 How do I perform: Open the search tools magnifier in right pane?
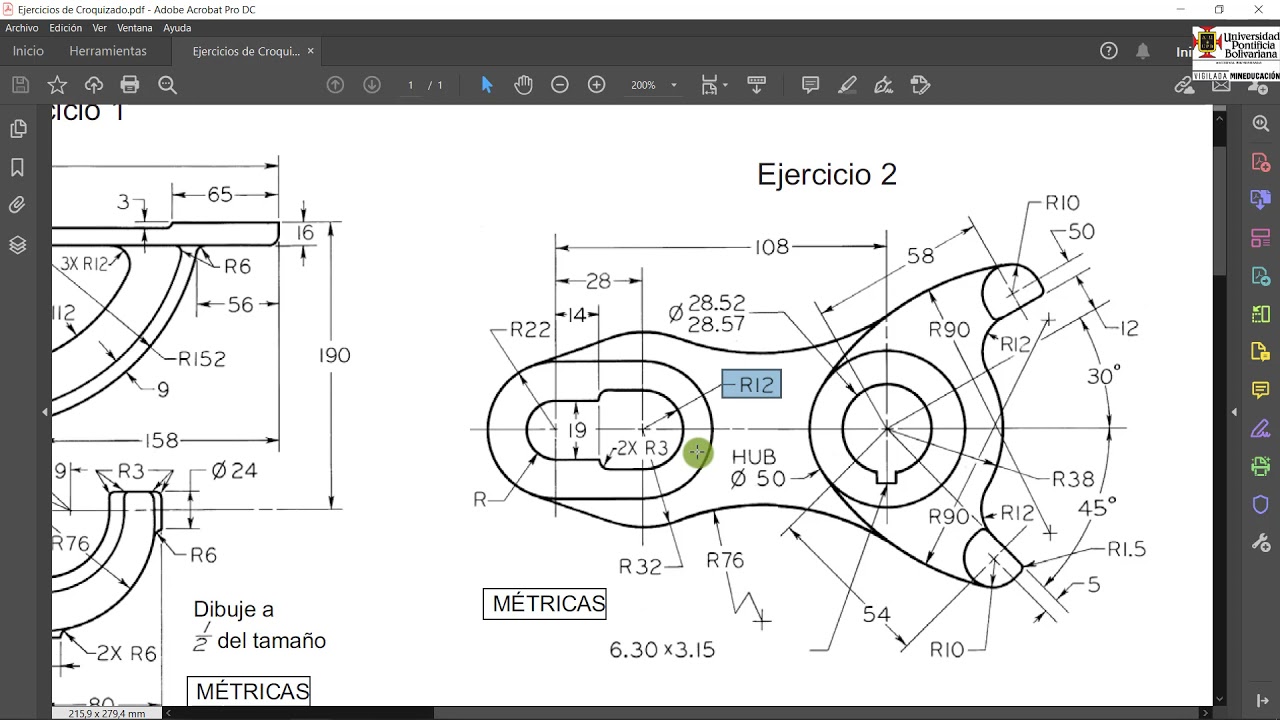pyautogui.click(x=1260, y=124)
